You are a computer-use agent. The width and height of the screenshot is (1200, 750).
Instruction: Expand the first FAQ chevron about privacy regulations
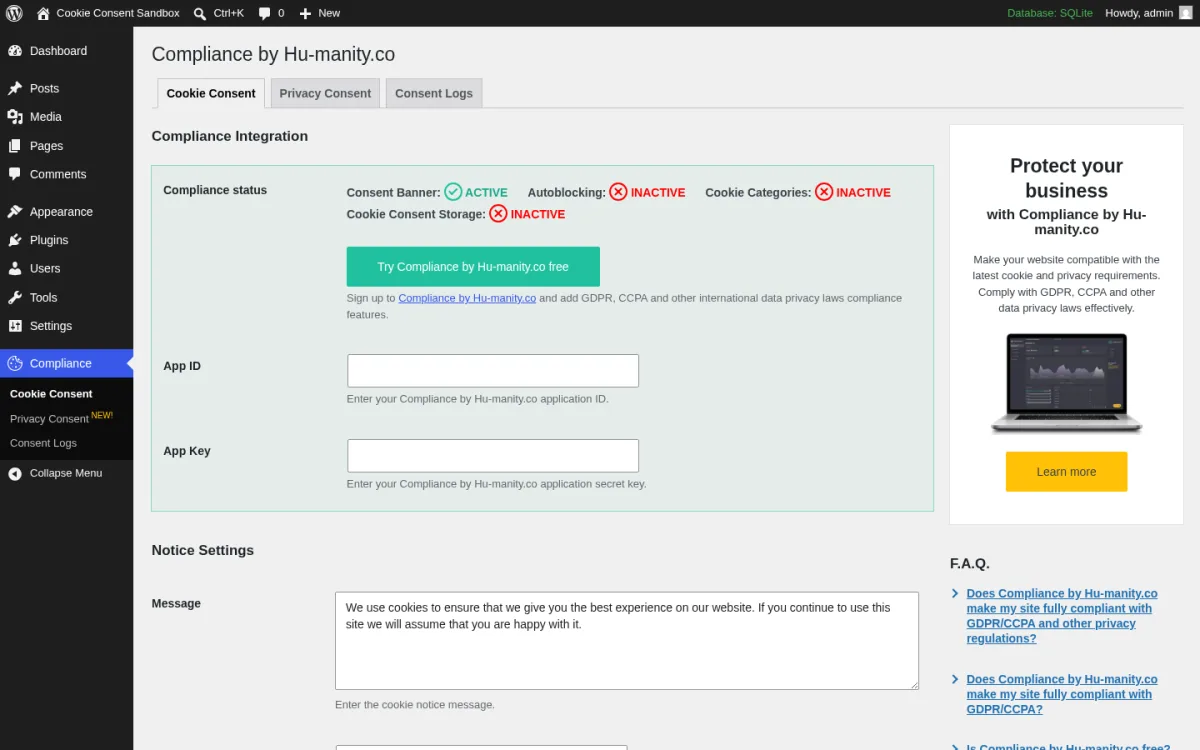pos(956,593)
